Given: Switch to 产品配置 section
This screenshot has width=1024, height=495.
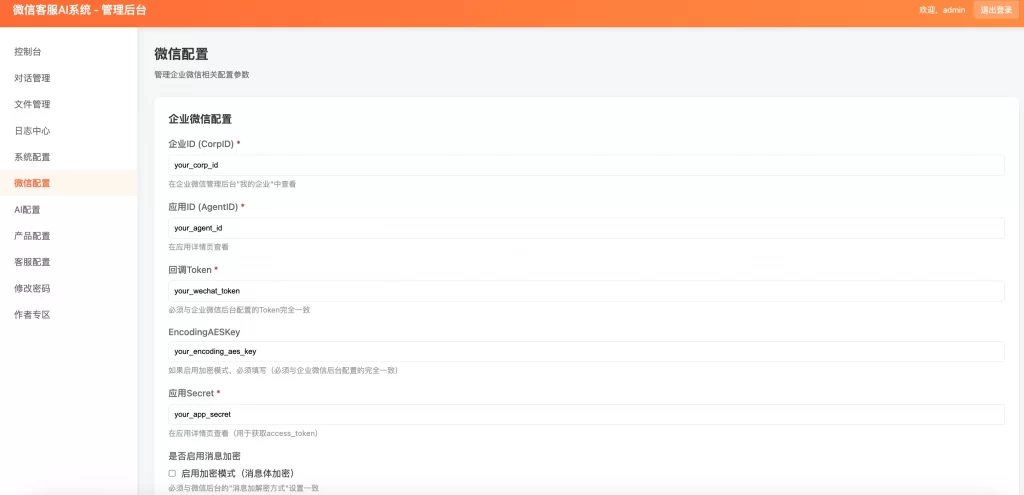Looking at the screenshot, I should coord(32,236).
